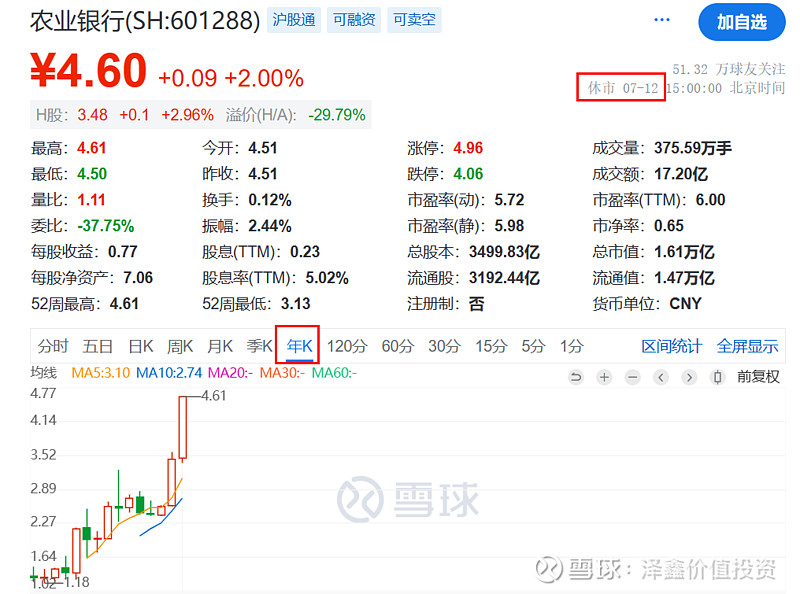Click the 委比 value -37.75%
This screenshot has height=594, width=800.
106,226
